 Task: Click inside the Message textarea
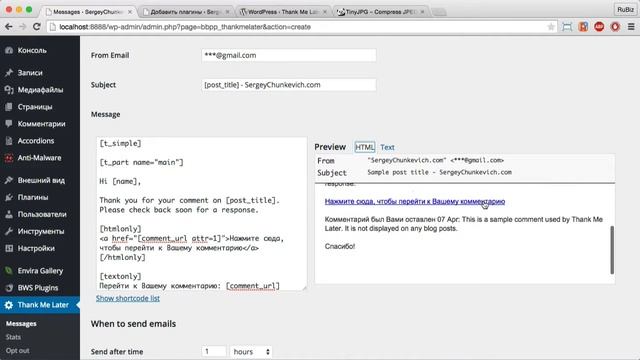[202, 213]
